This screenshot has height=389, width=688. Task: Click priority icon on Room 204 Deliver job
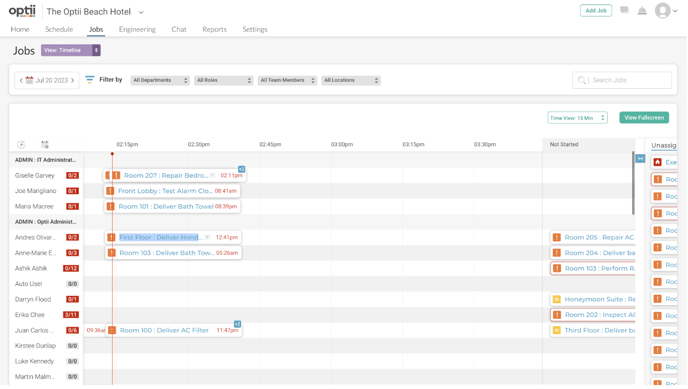557,253
